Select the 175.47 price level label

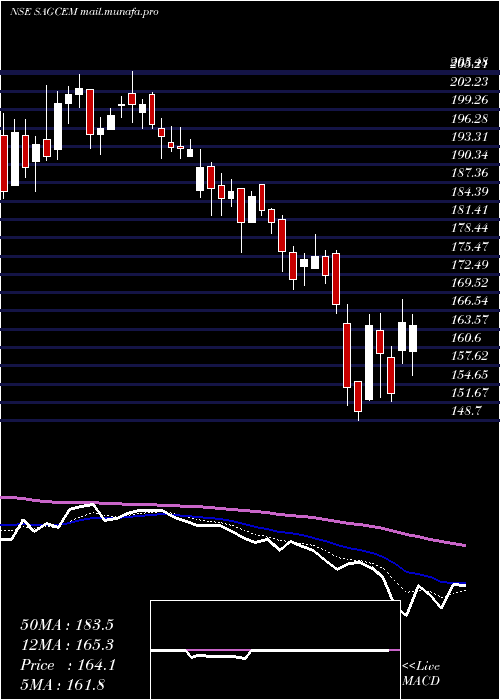pyautogui.click(x=469, y=247)
